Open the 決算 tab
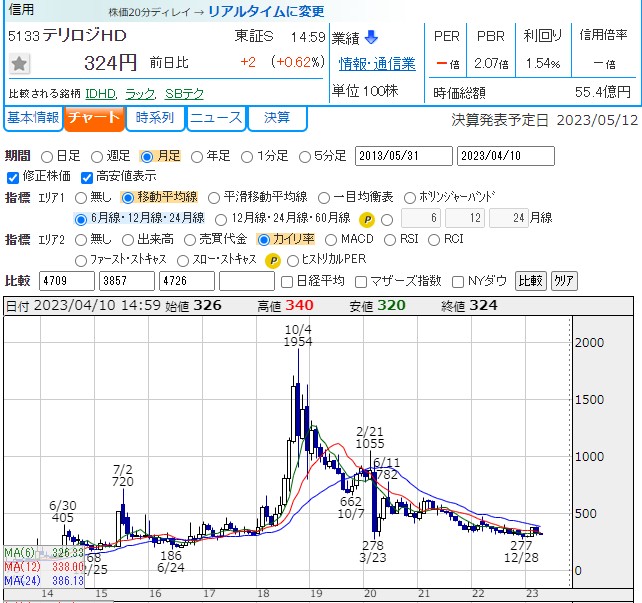The image size is (642, 603). 277,118
